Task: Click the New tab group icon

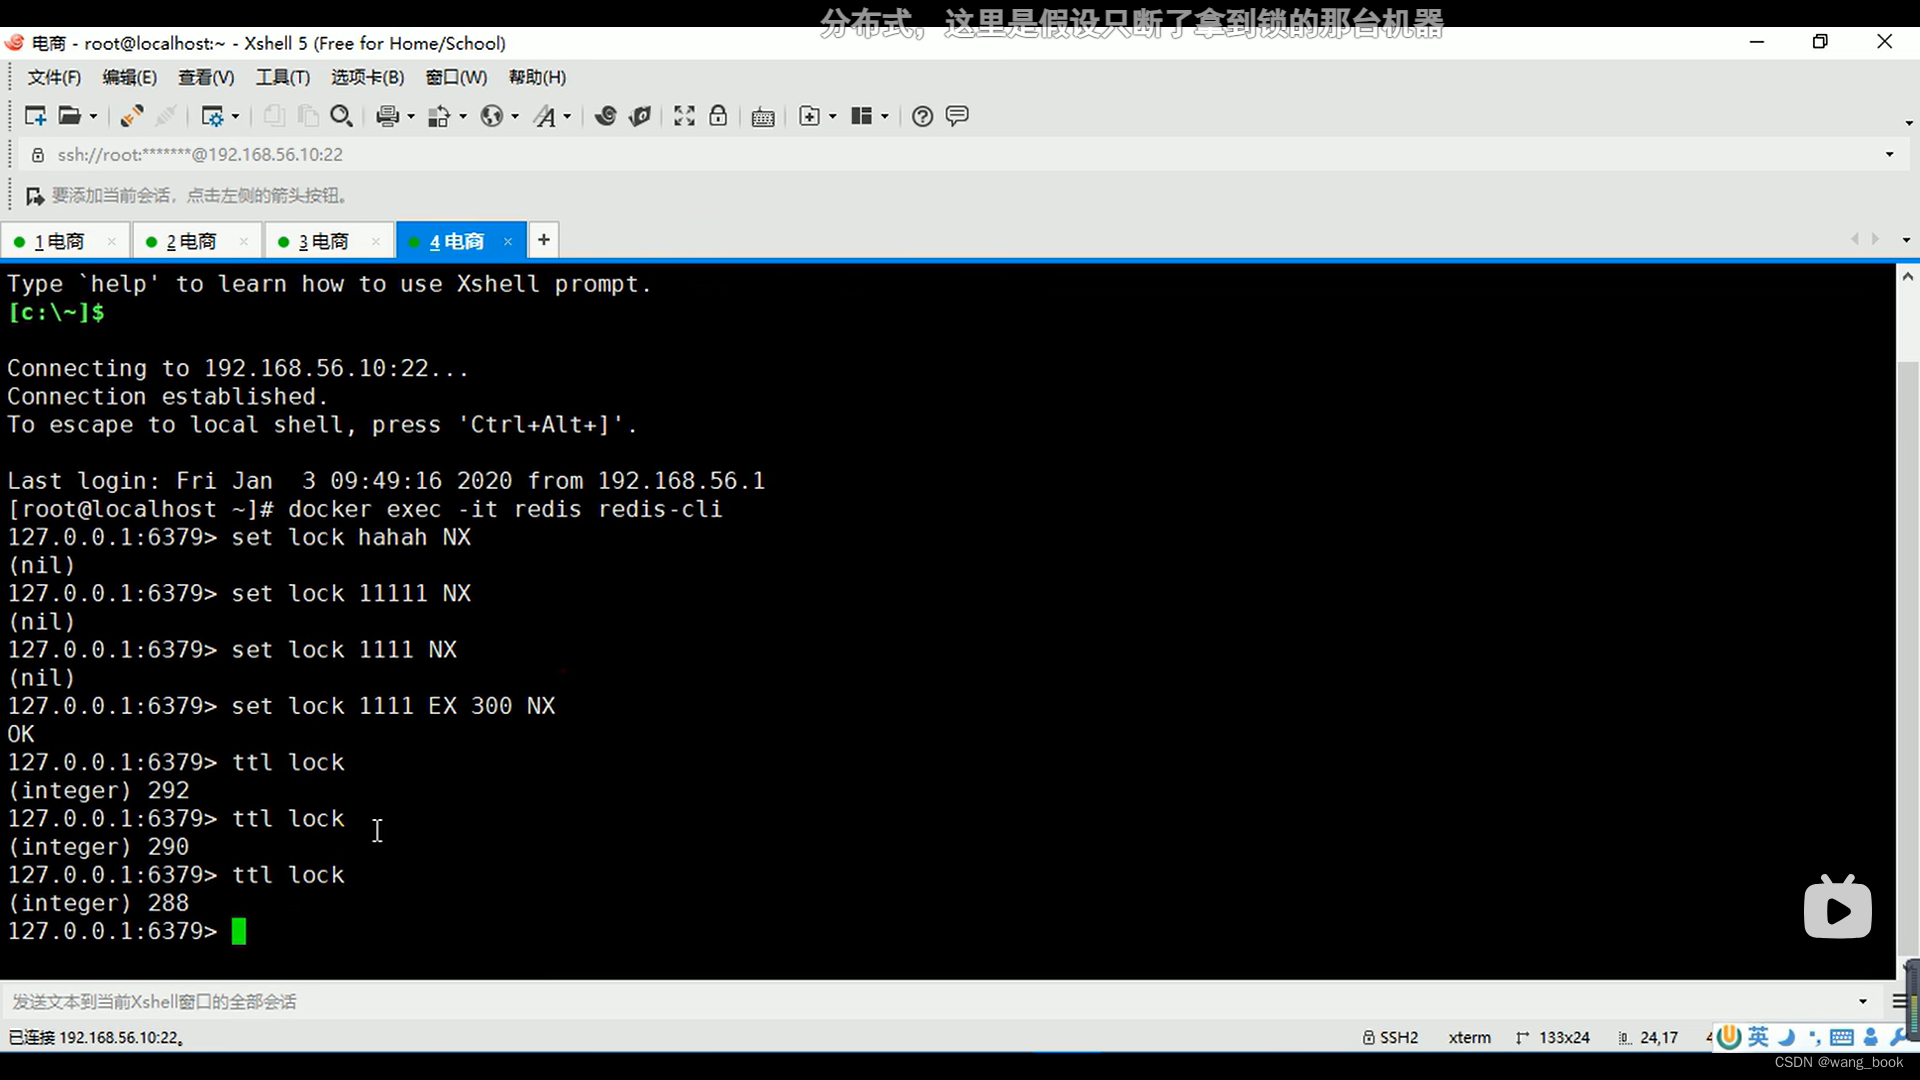Action: click(809, 116)
